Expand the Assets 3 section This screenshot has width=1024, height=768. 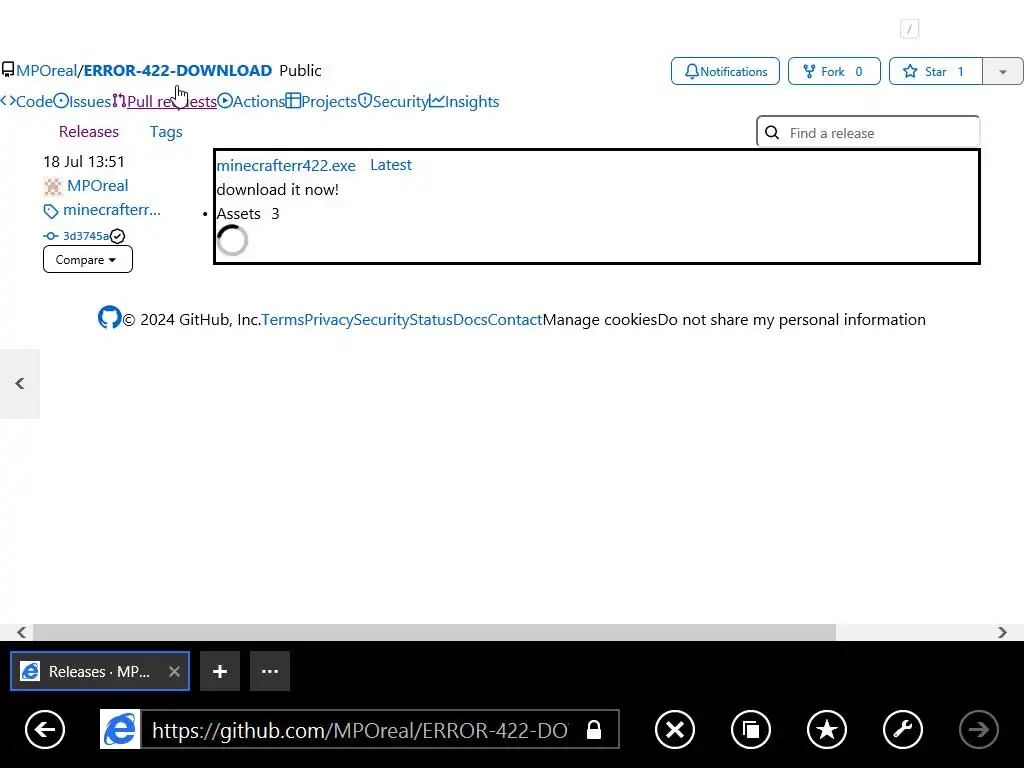click(x=248, y=214)
